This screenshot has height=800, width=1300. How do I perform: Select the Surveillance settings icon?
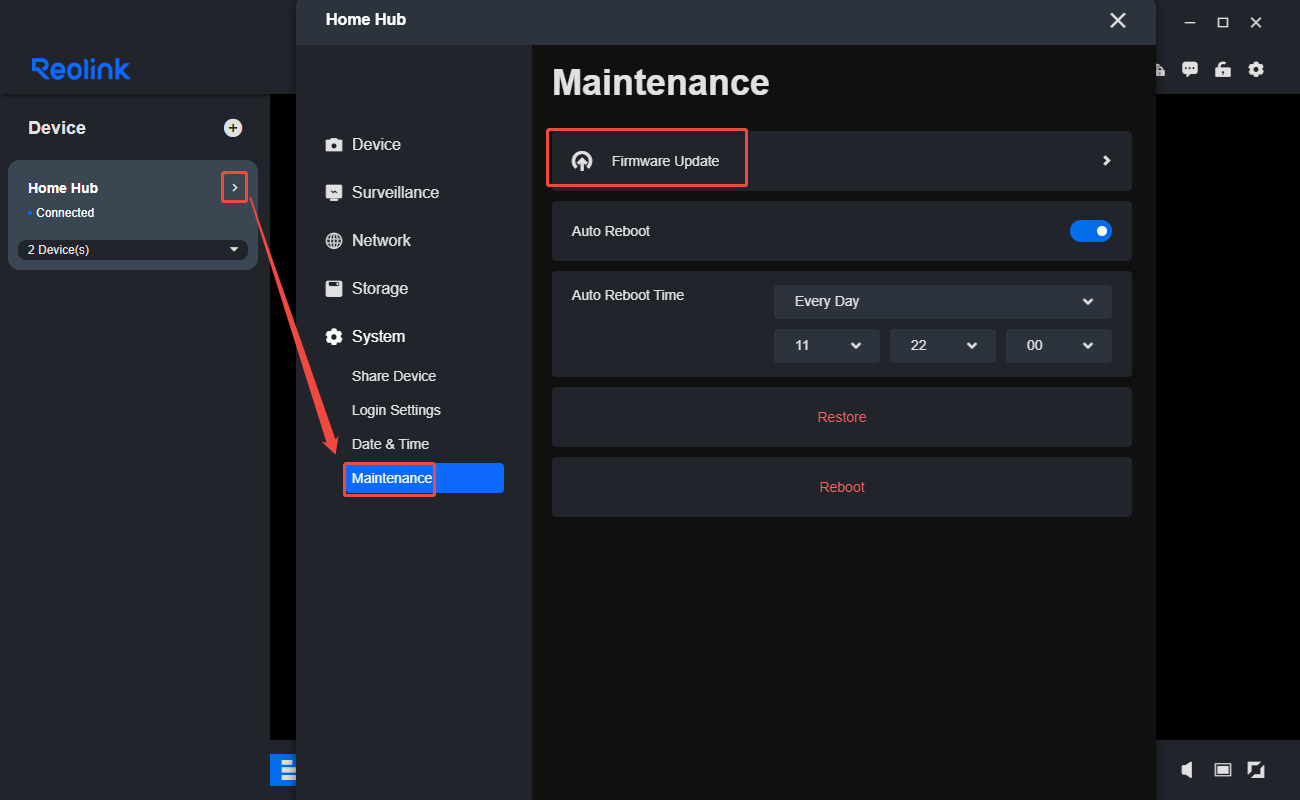click(x=334, y=192)
